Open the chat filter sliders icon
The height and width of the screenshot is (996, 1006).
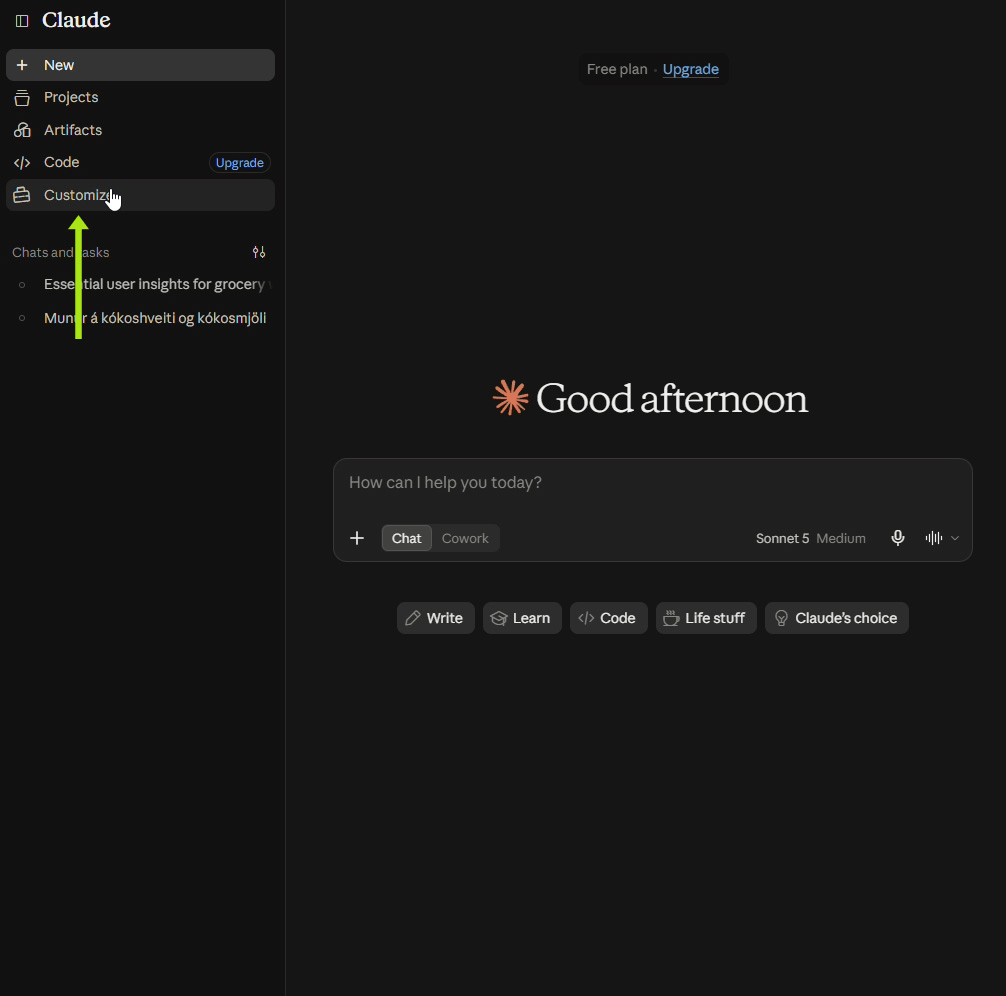point(259,252)
